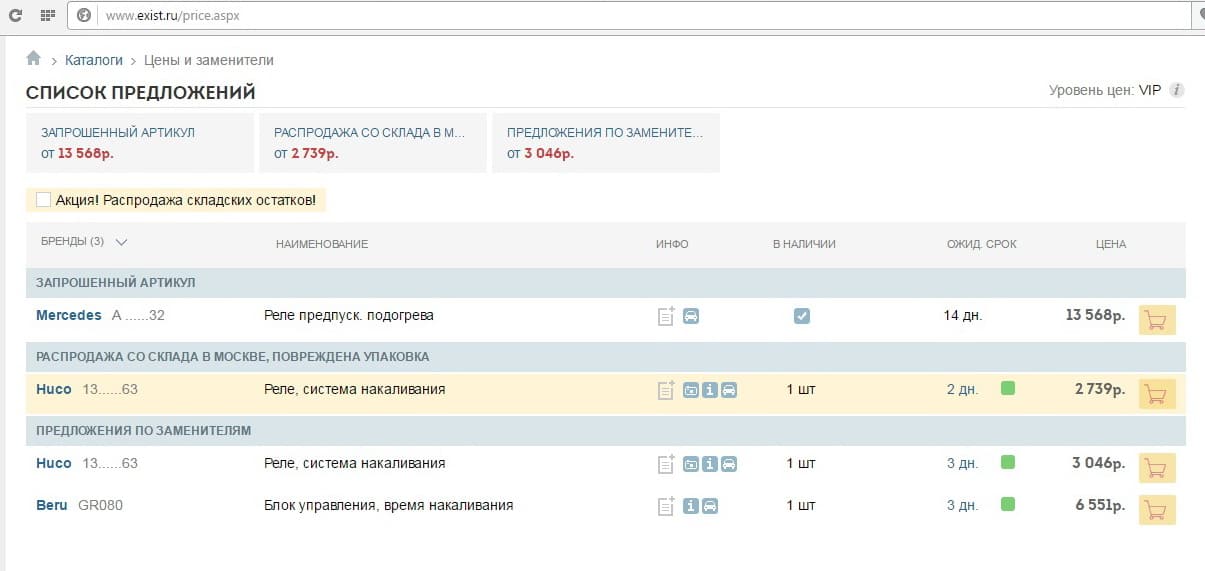Open the browser apps grid icon
1205x571 pixels.
[47, 16]
